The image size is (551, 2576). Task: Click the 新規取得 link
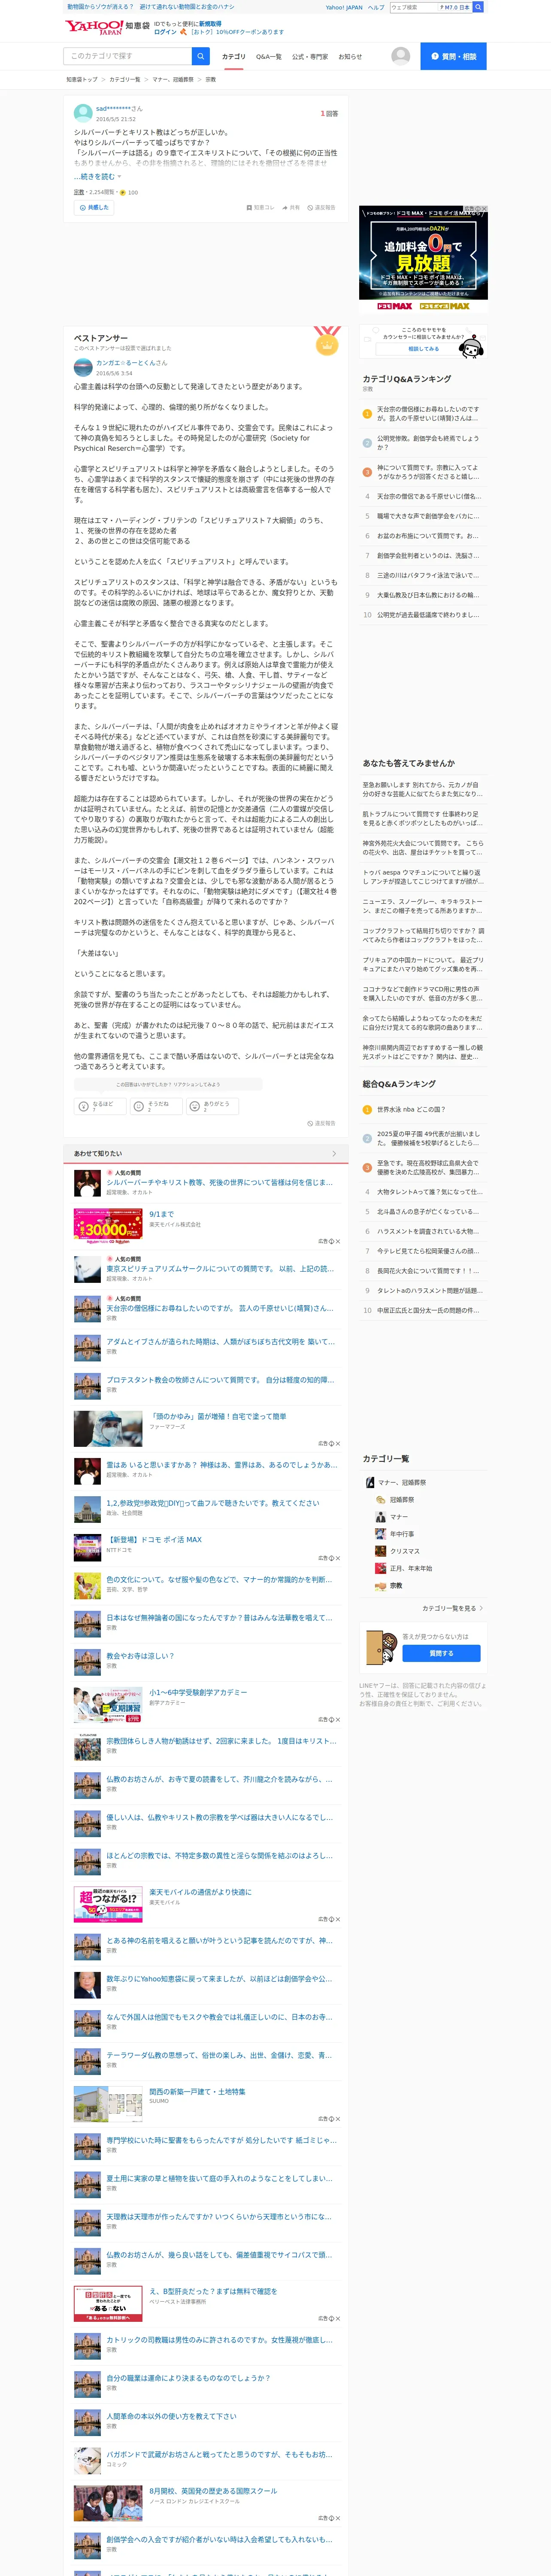[210, 24]
